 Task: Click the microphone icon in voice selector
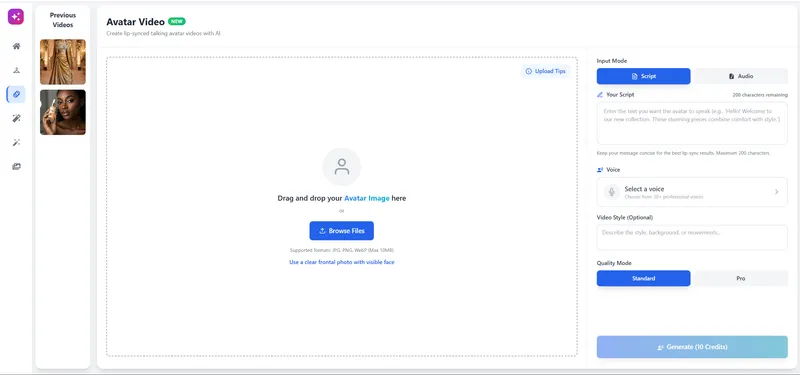pyautogui.click(x=612, y=192)
